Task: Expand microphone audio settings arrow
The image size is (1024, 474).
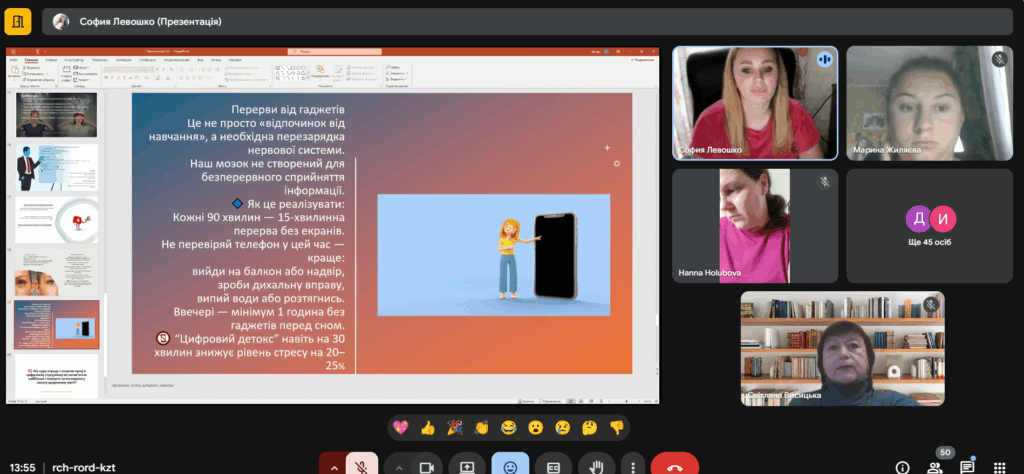Action: pyautogui.click(x=333, y=466)
